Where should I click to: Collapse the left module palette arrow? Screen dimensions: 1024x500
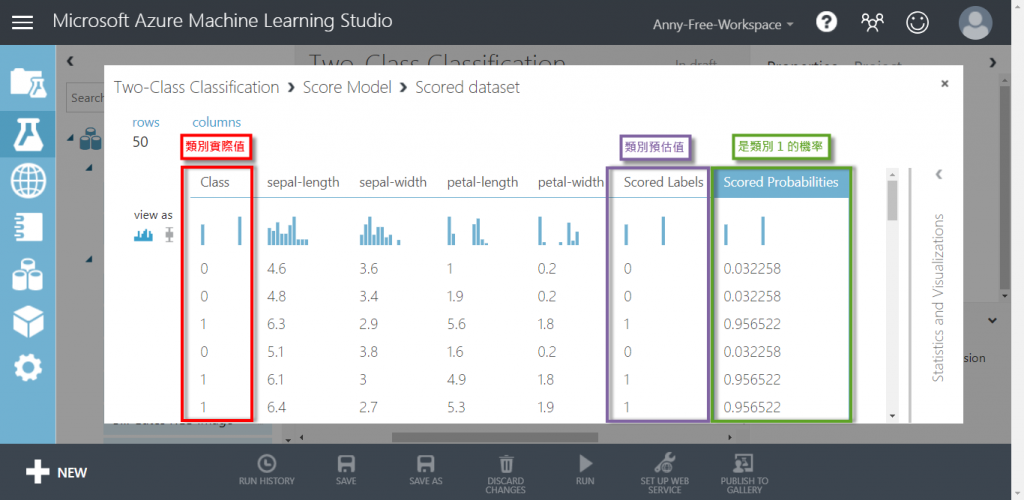point(70,61)
